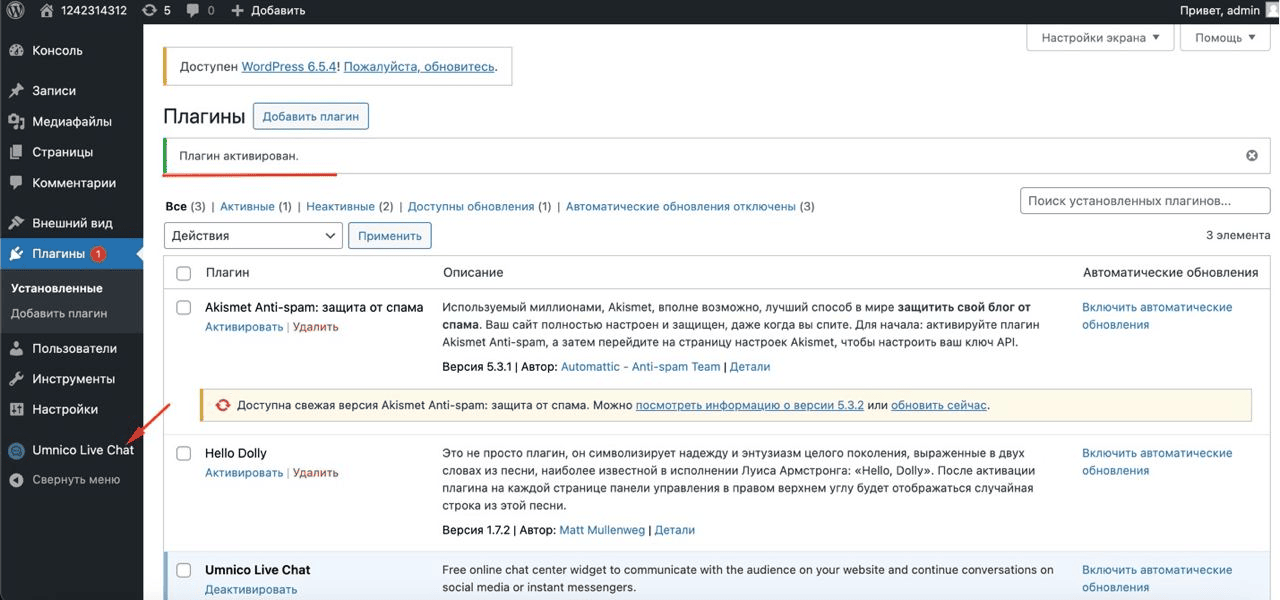Collapse the sidebar menu

(x=75, y=480)
